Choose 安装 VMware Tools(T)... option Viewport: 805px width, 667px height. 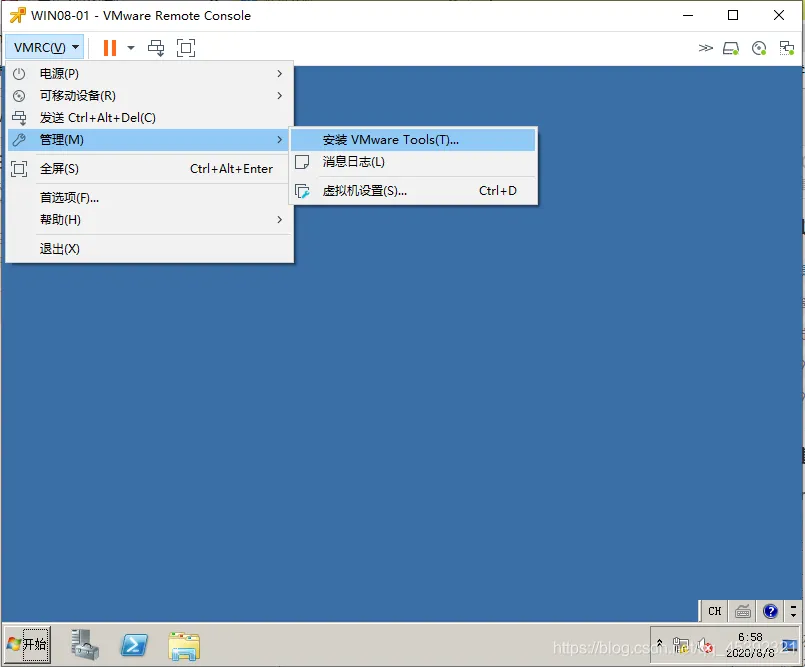[413, 140]
